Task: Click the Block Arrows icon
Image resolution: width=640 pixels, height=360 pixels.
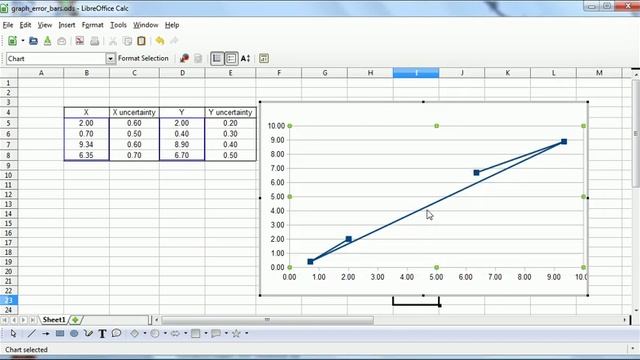Action: point(175,333)
